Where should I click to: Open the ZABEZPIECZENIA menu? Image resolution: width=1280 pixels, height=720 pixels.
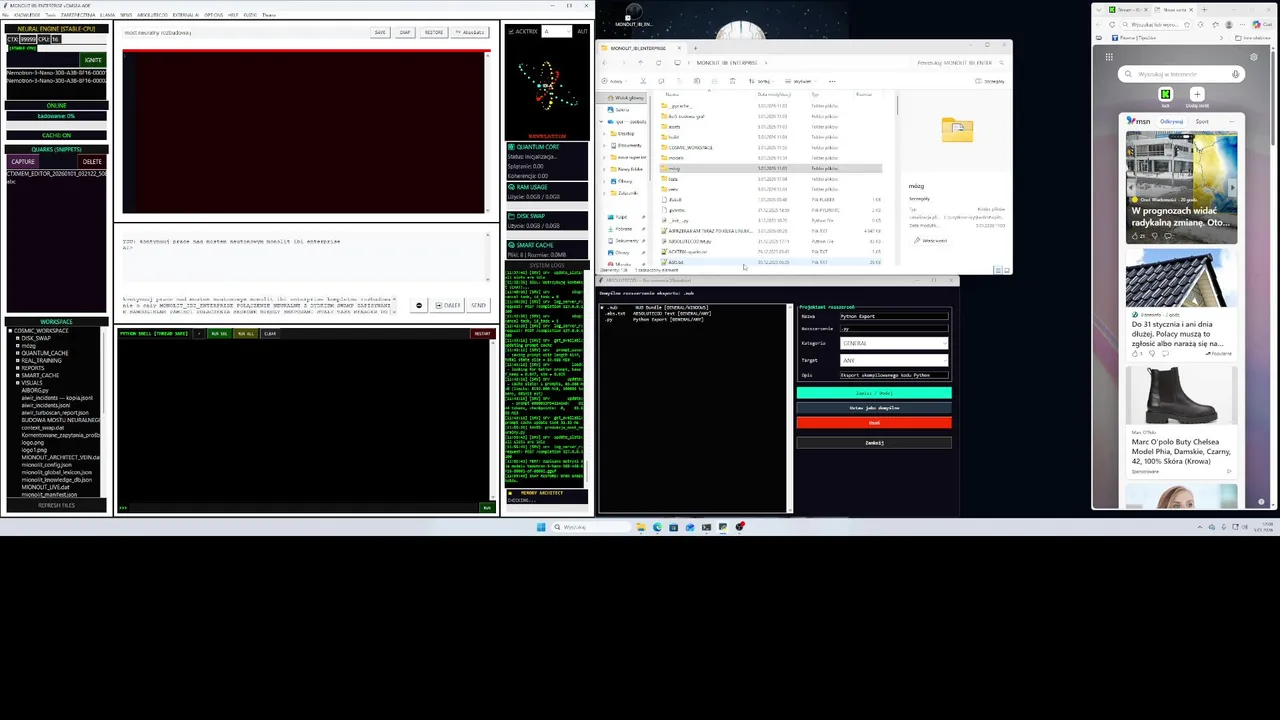tap(78, 15)
